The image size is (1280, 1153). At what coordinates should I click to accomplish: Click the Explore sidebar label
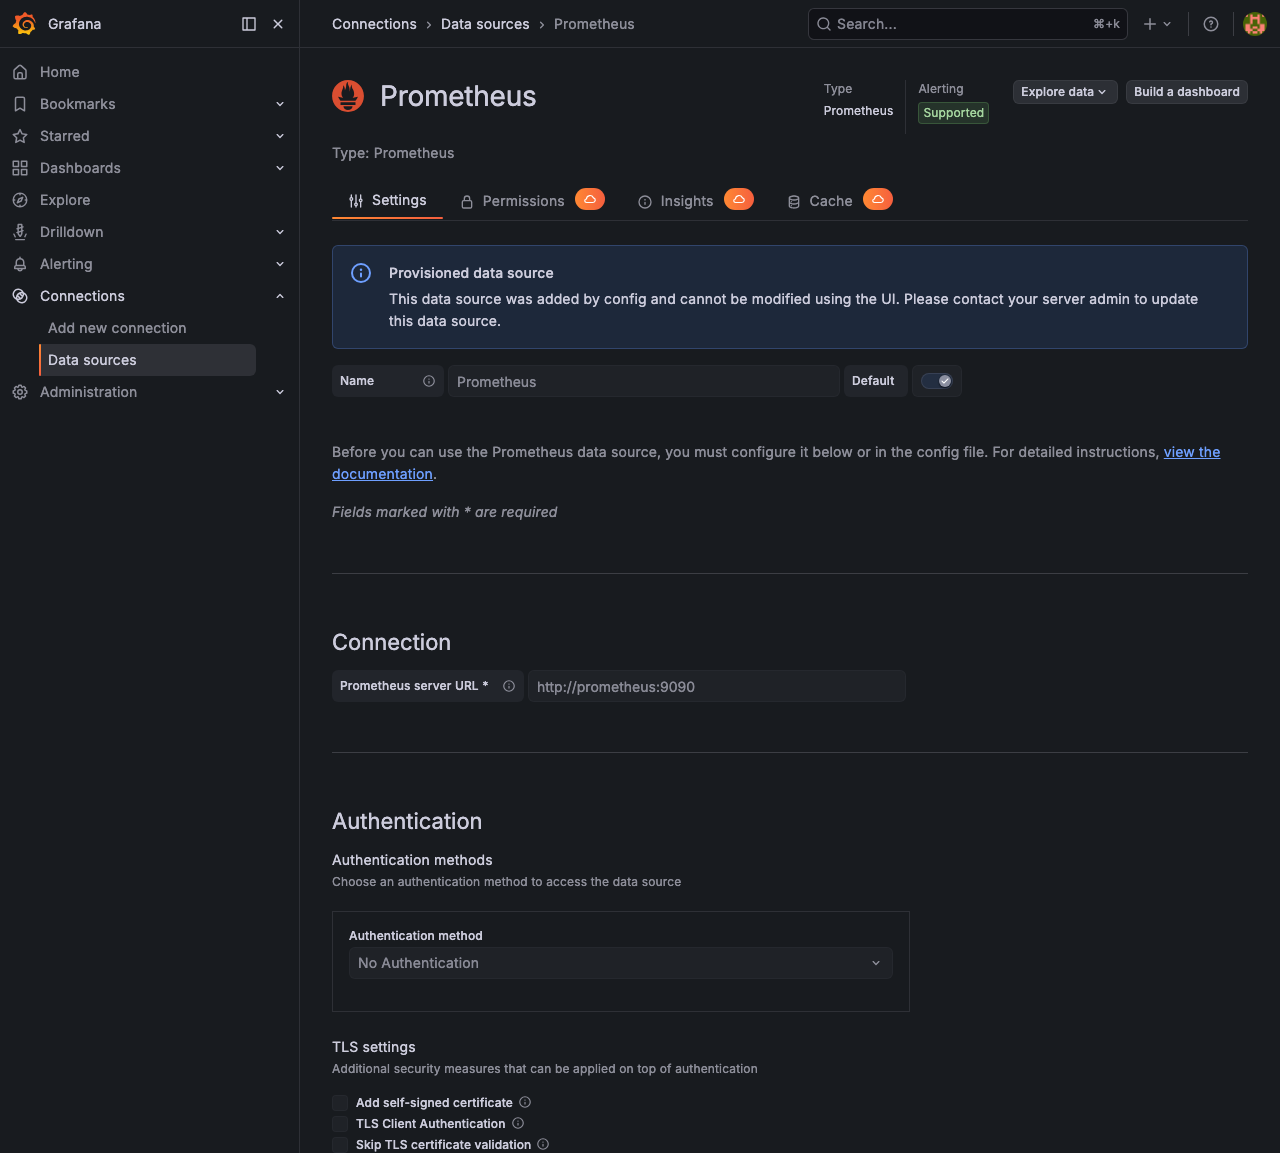click(x=65, y=200)
